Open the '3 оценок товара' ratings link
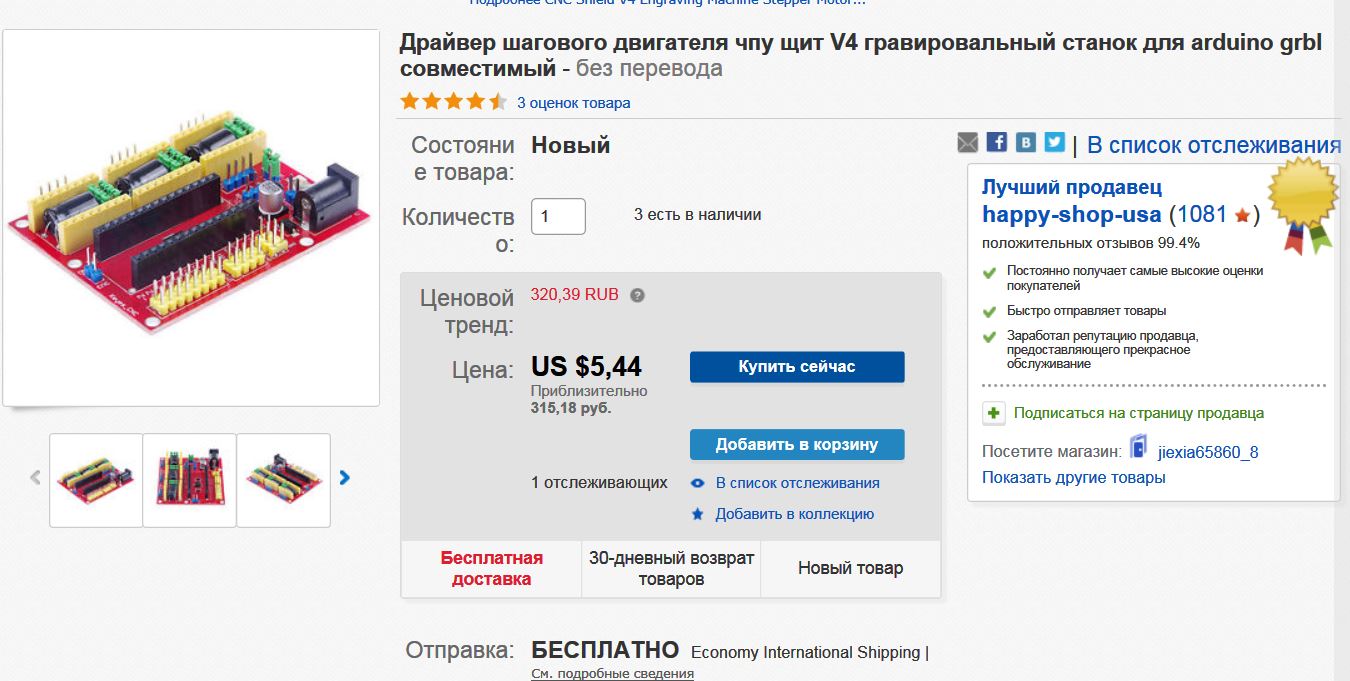The image size is (1350, 681). tap(573, 103)
